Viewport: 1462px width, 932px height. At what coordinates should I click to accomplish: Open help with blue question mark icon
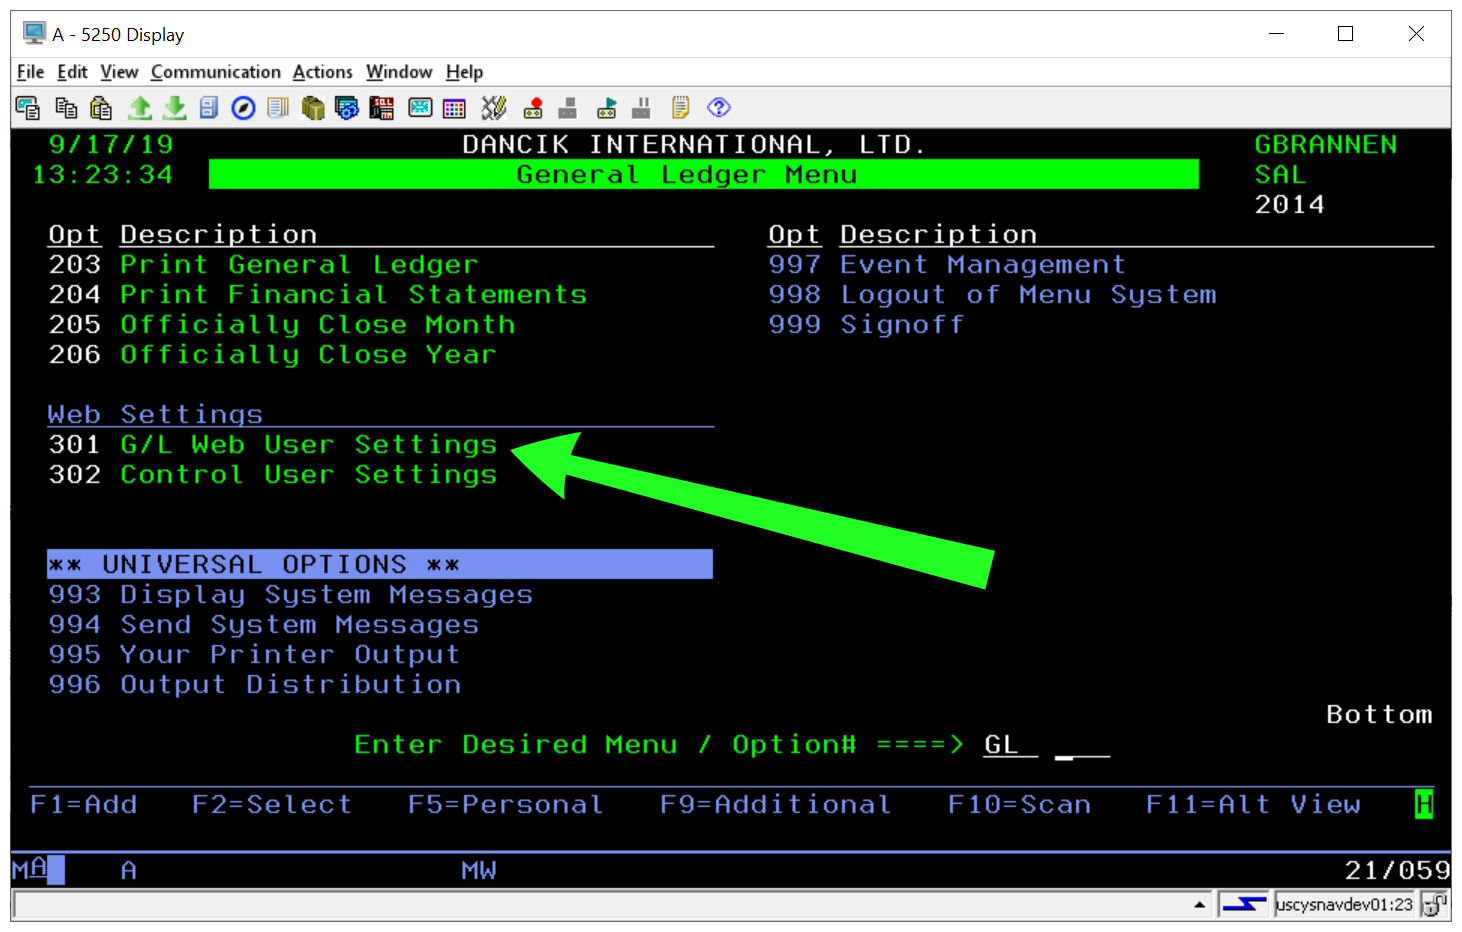coord(719,108)
